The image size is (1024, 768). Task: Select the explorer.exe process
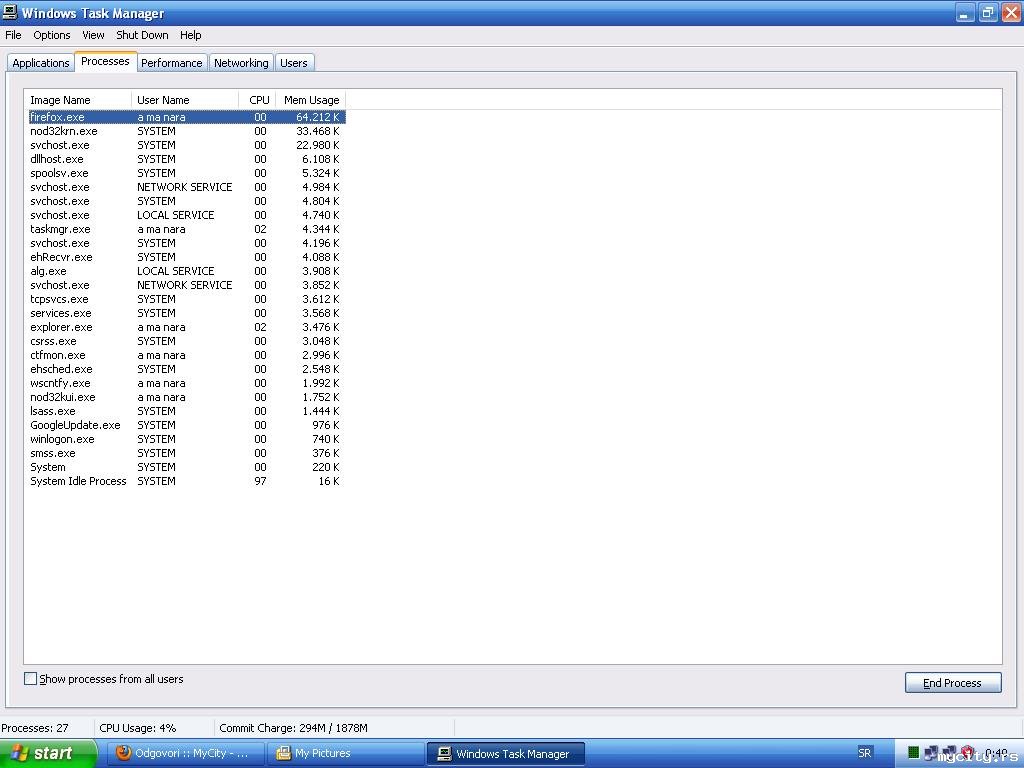pos(186,327)
